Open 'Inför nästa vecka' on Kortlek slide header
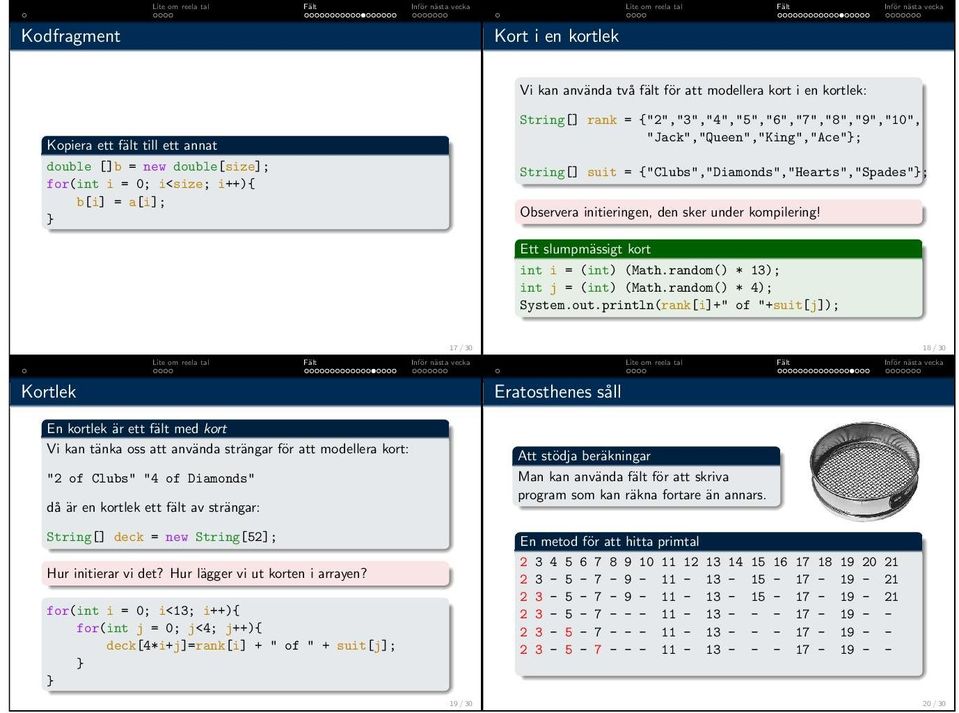The width and height of the screenshot is (959, 713). point(440,362)
